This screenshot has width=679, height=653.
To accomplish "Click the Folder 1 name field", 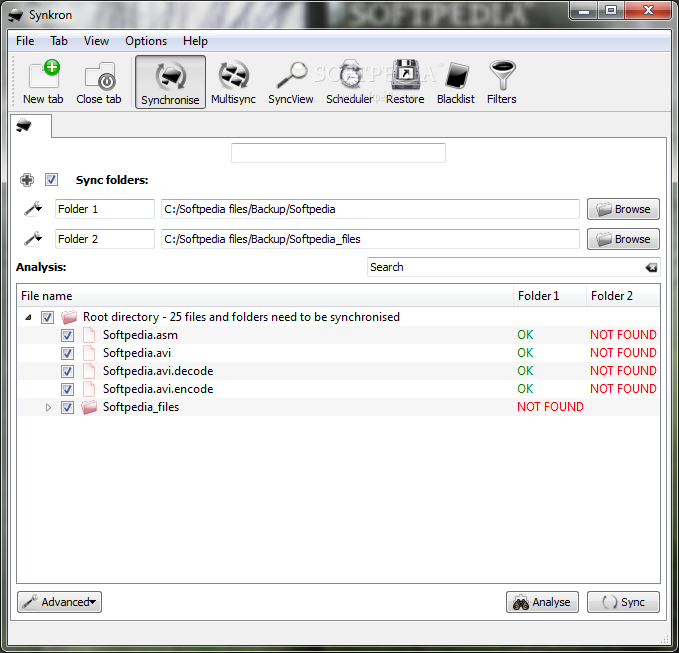I will [x=105, y=209].
